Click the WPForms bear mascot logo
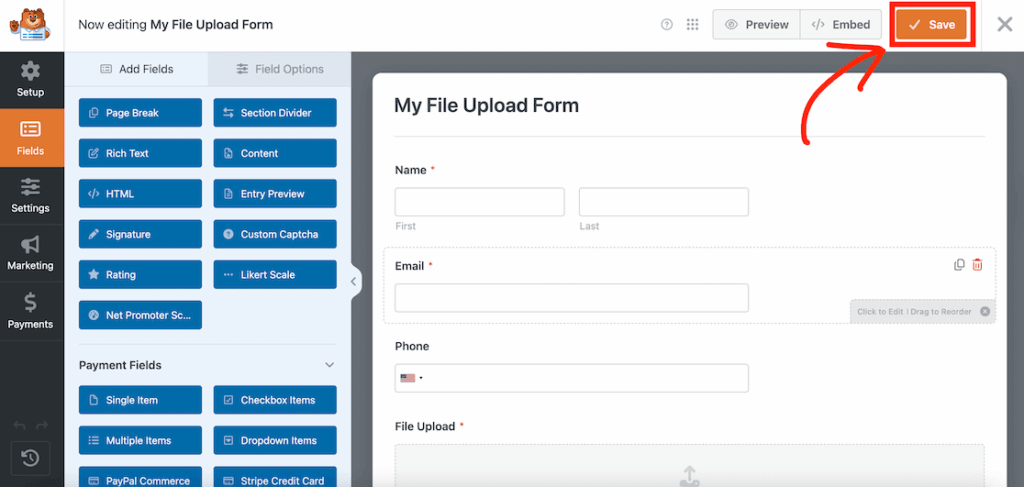Screen dimensions: 1024x487 pyautogui.click(x=31, y=25)
